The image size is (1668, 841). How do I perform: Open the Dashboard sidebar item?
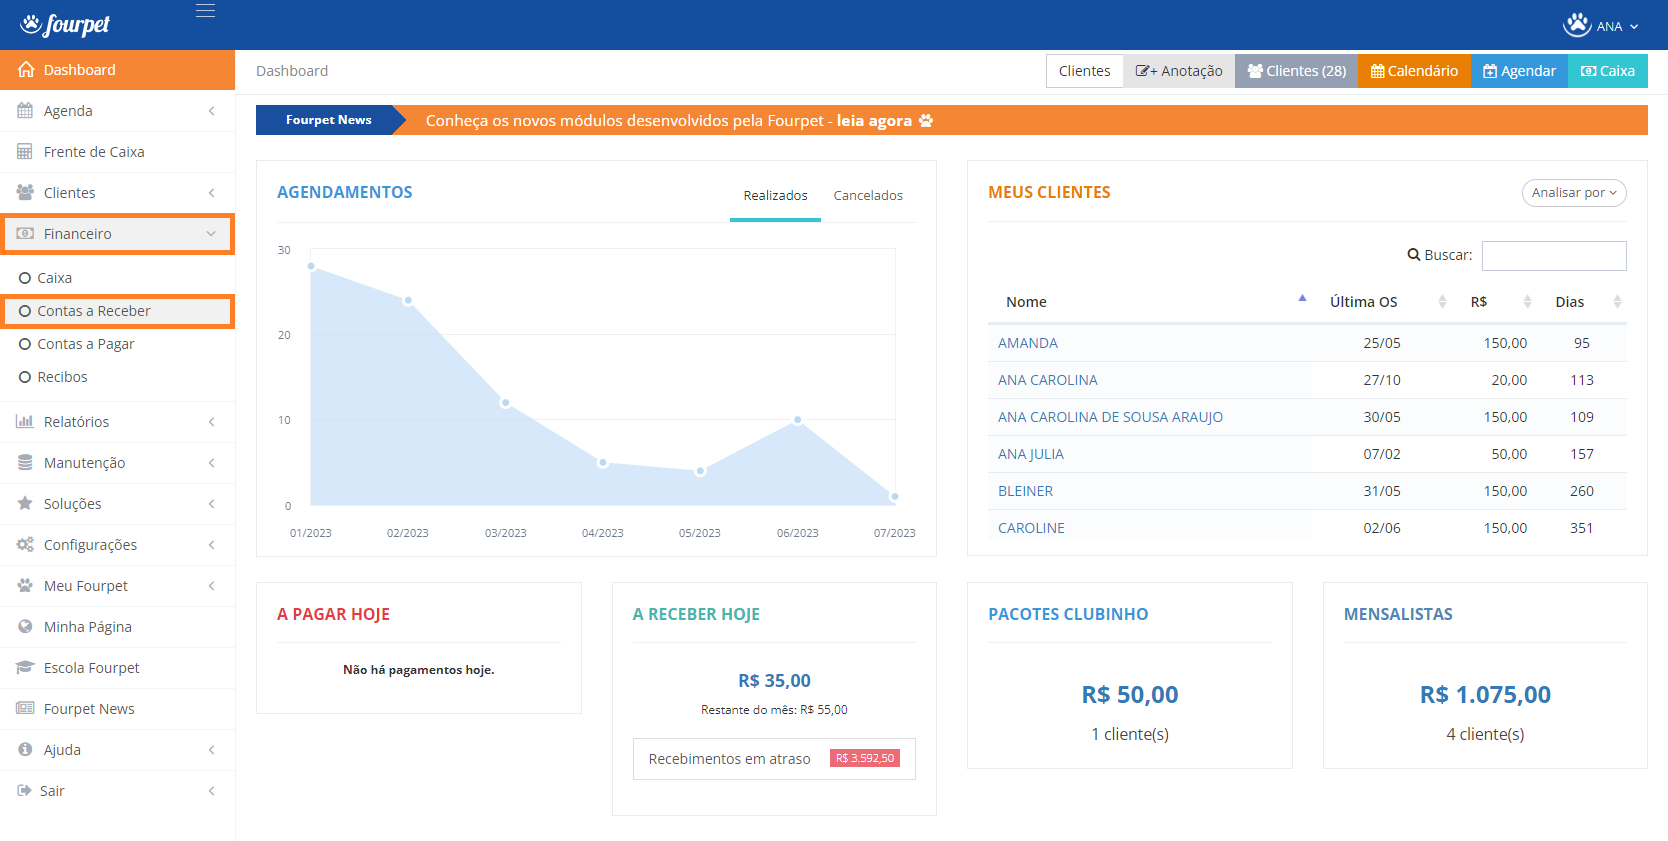click(x=118, y=70)
